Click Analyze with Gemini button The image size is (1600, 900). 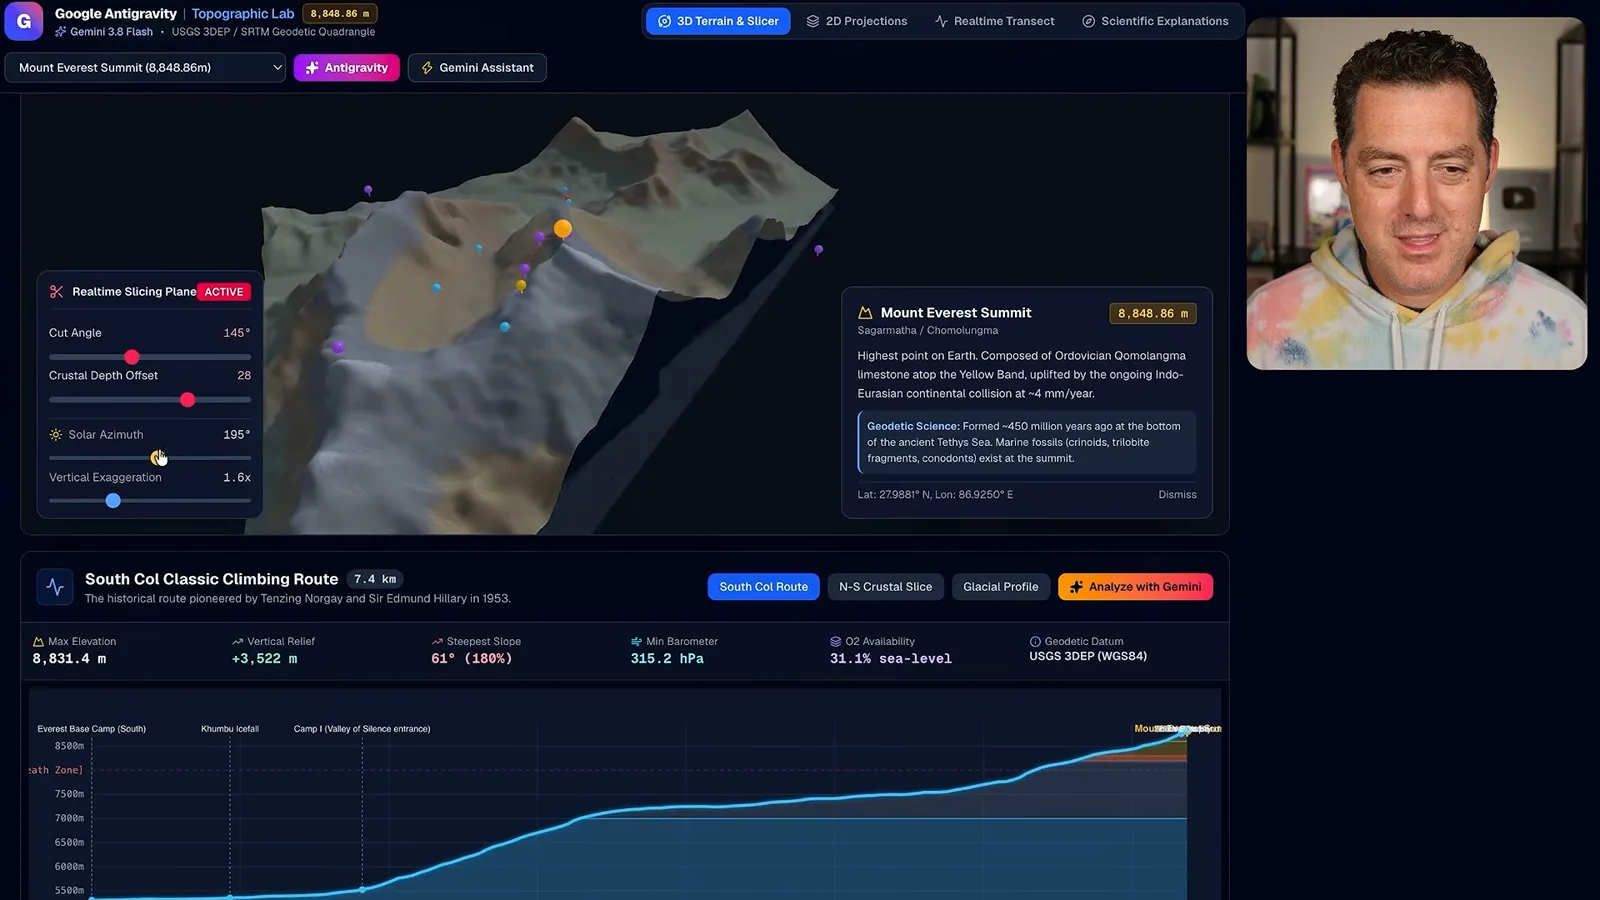click(1135, 587)
